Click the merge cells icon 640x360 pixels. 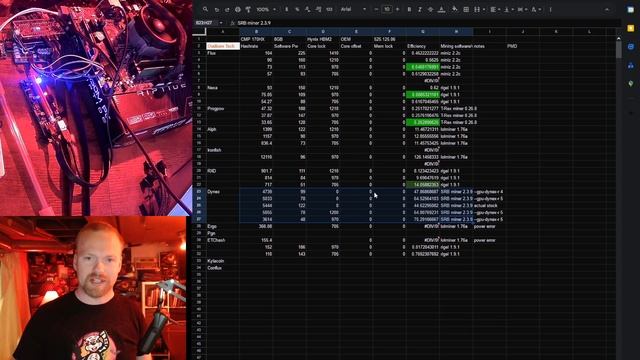coord(477,9)
